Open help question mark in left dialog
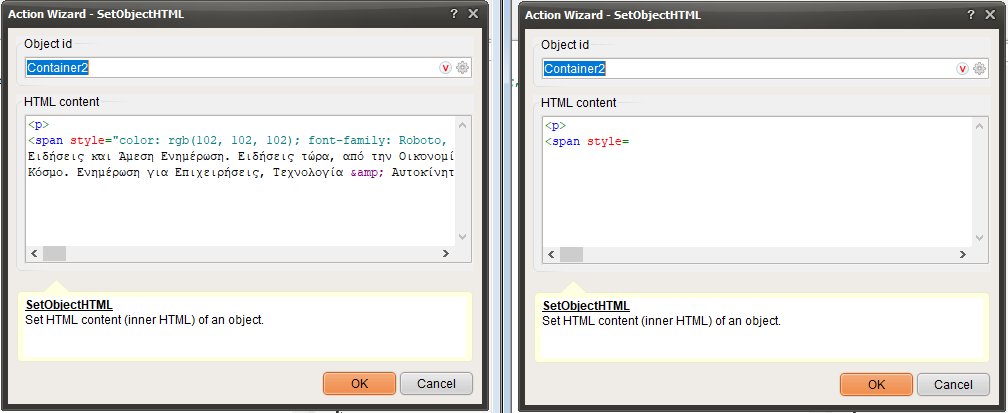The height and width of the screenshot is (413, 1008). [454, 14]
